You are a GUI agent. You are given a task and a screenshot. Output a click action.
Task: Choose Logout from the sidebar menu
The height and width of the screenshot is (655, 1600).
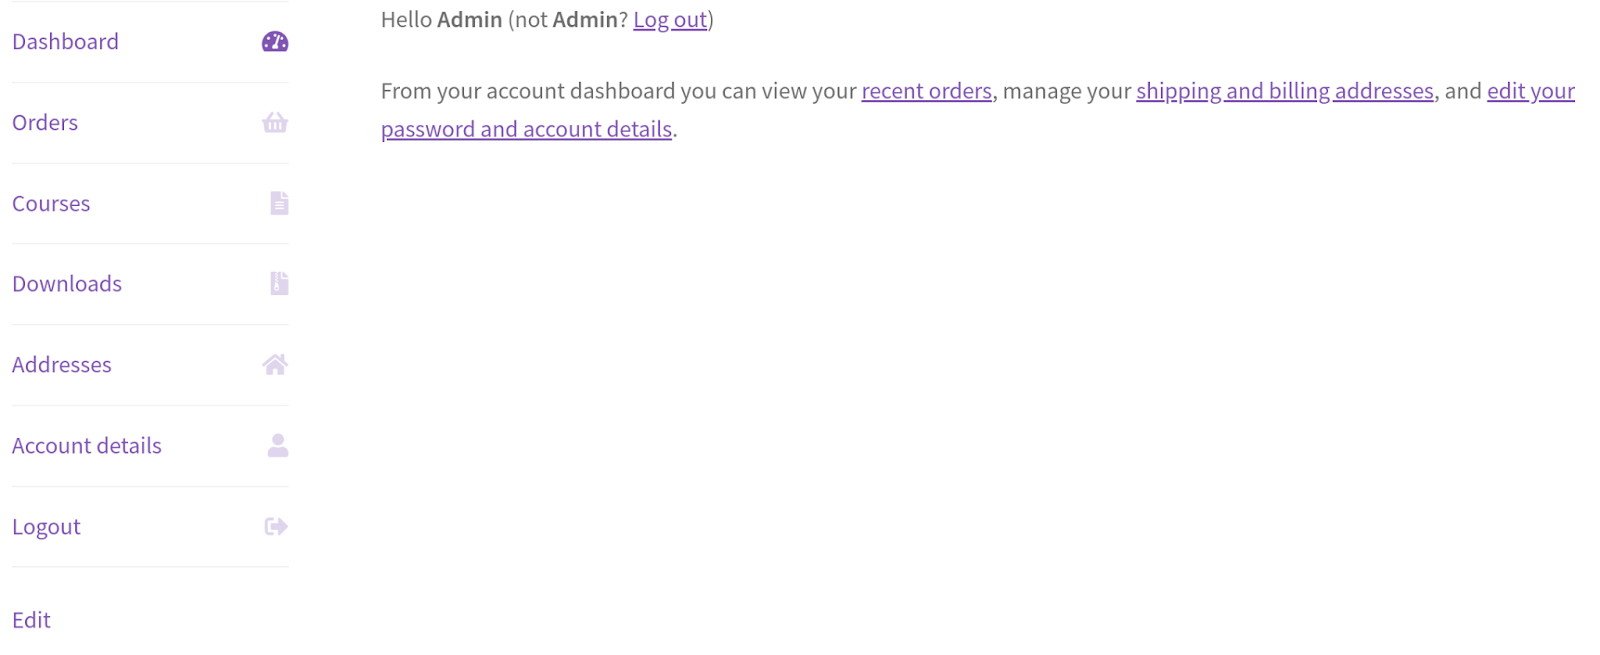point(46,527)
